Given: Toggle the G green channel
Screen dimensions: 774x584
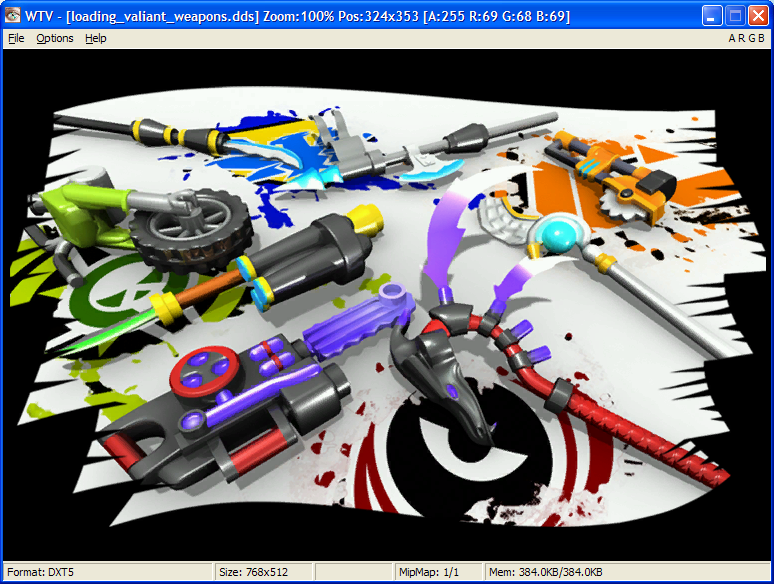Looking at the screenshot, I should (x=752, y=38).
